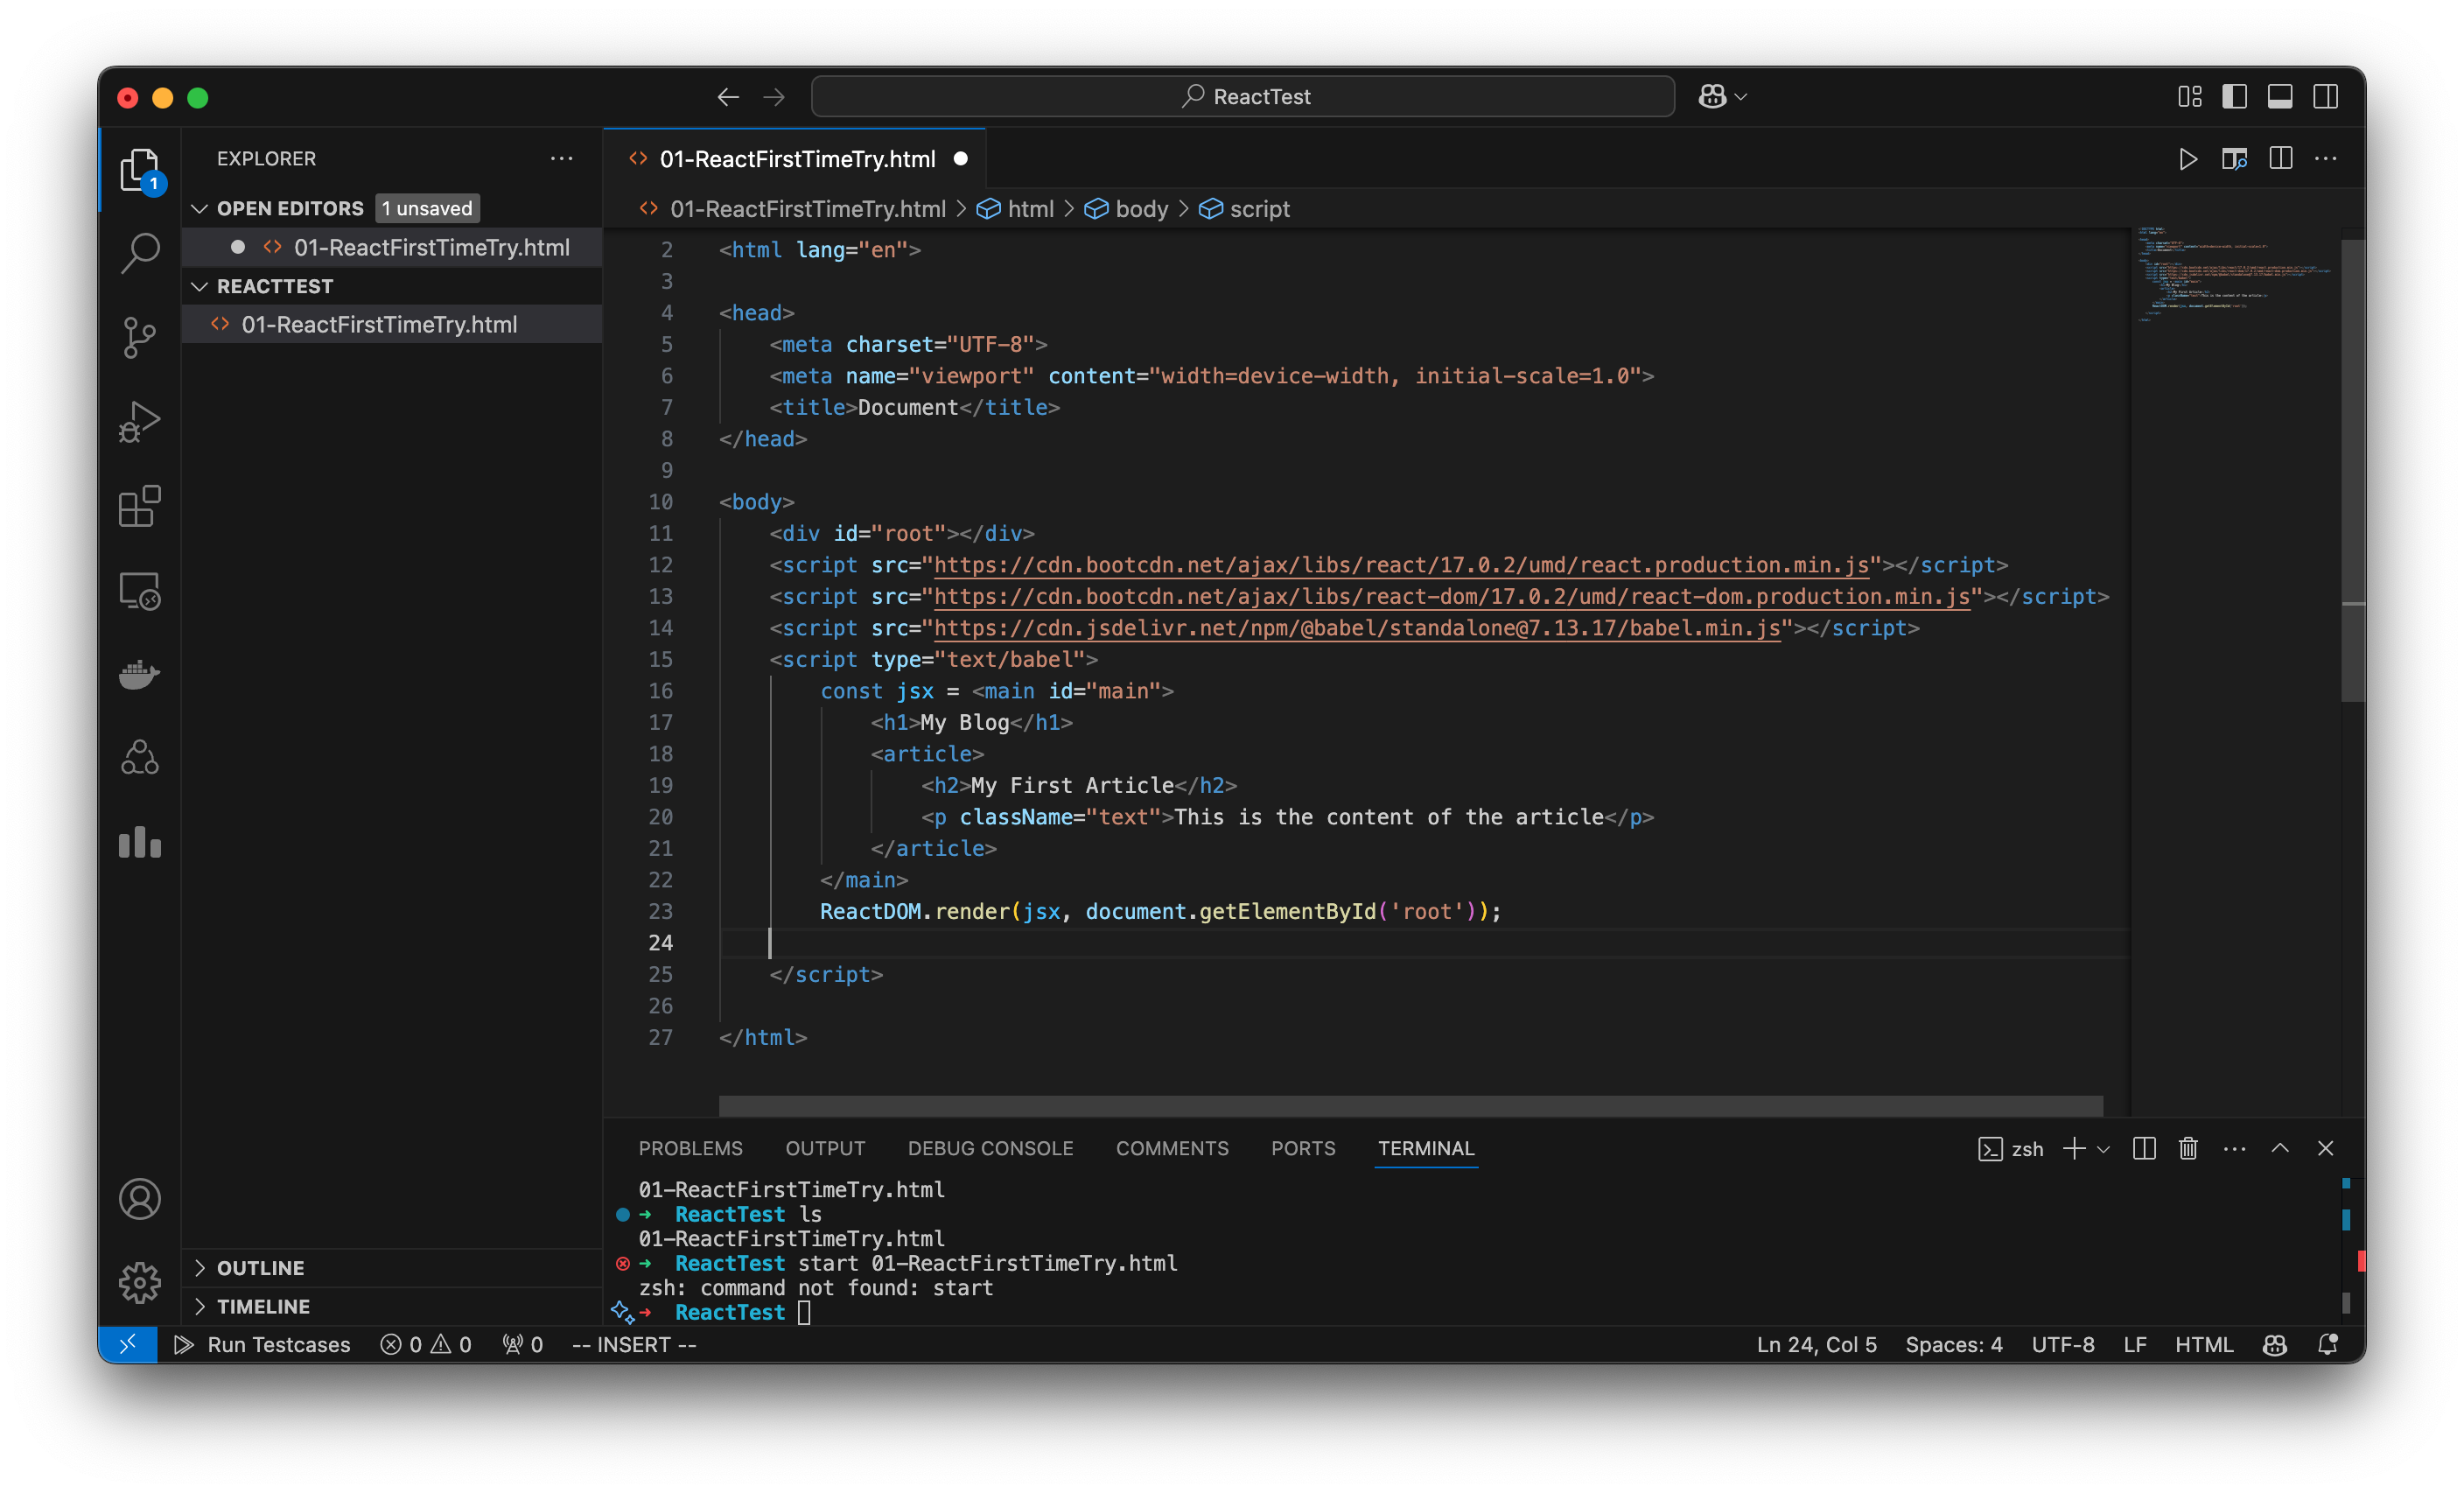
Task: Open the Extensions view
Action: 139,506
